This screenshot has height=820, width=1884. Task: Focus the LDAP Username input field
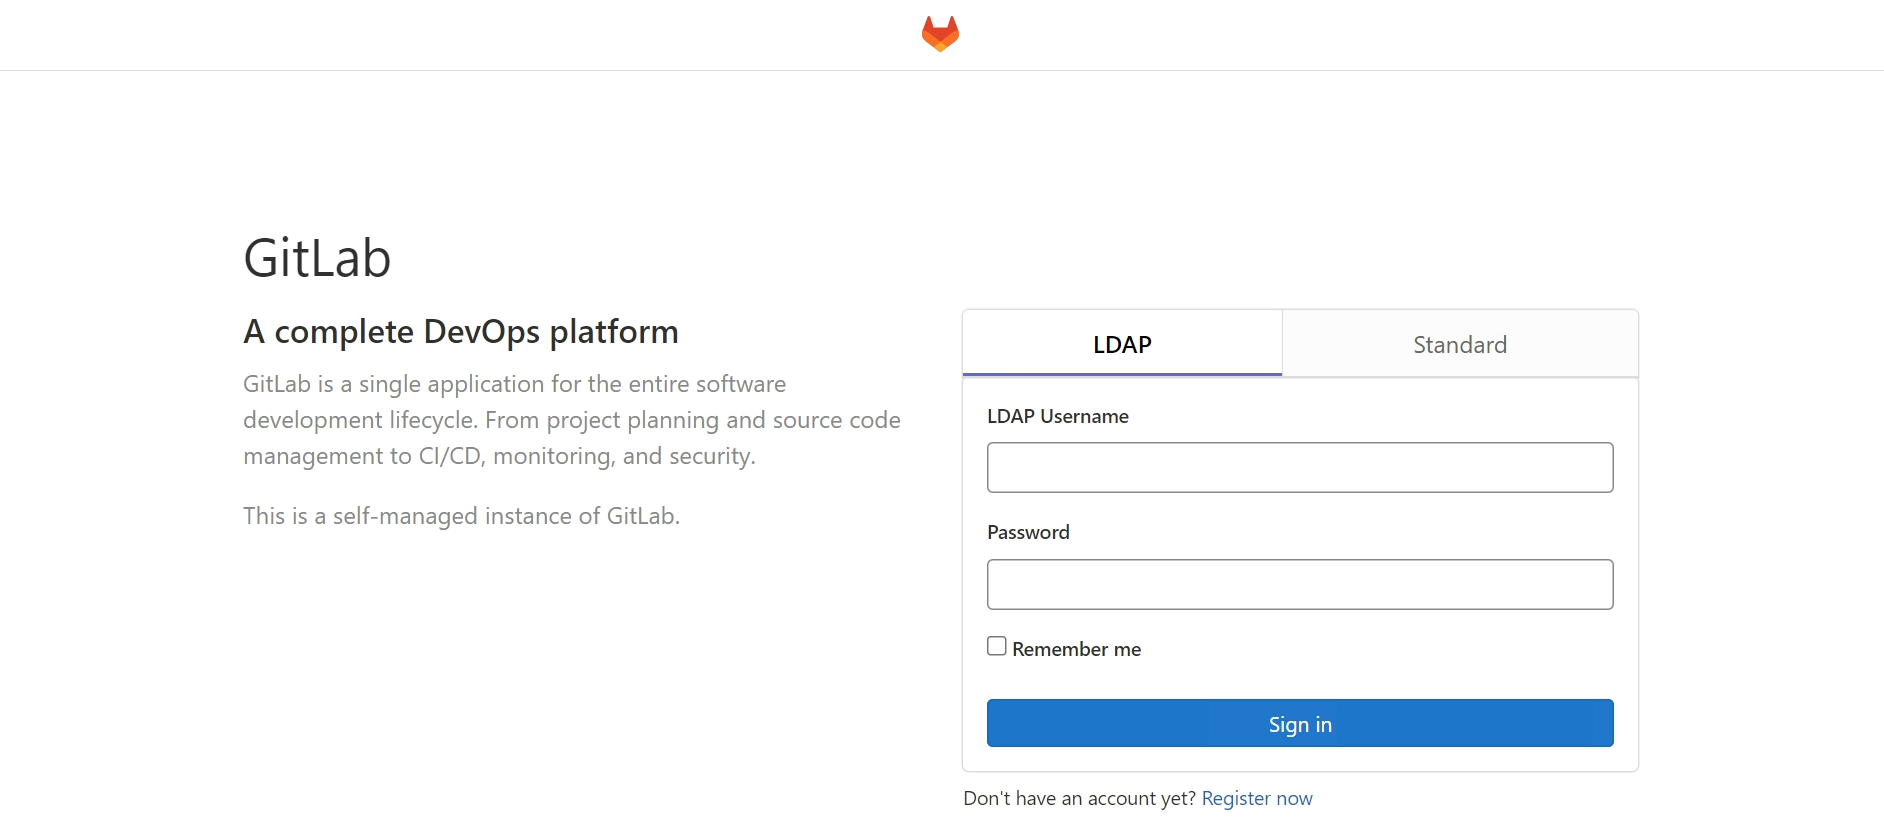1300,467
